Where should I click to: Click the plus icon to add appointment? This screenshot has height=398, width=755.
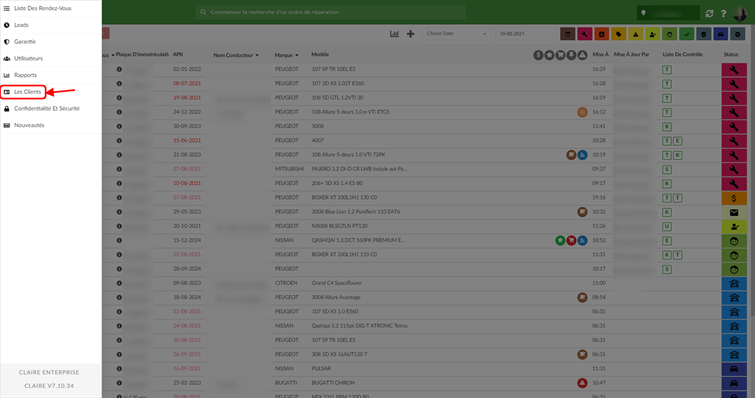(x=410, y=34)
